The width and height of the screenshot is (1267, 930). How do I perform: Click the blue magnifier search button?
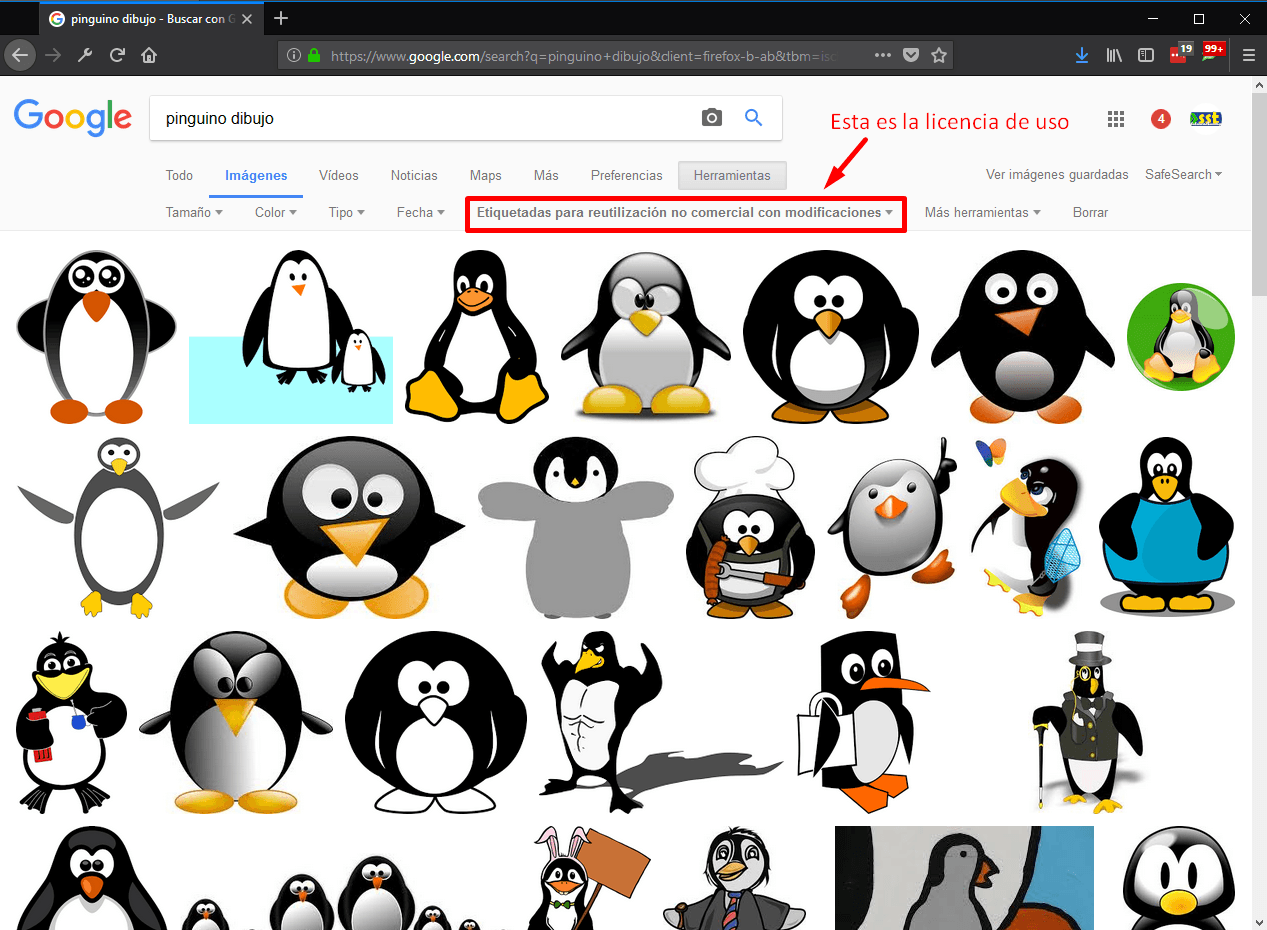754,118
